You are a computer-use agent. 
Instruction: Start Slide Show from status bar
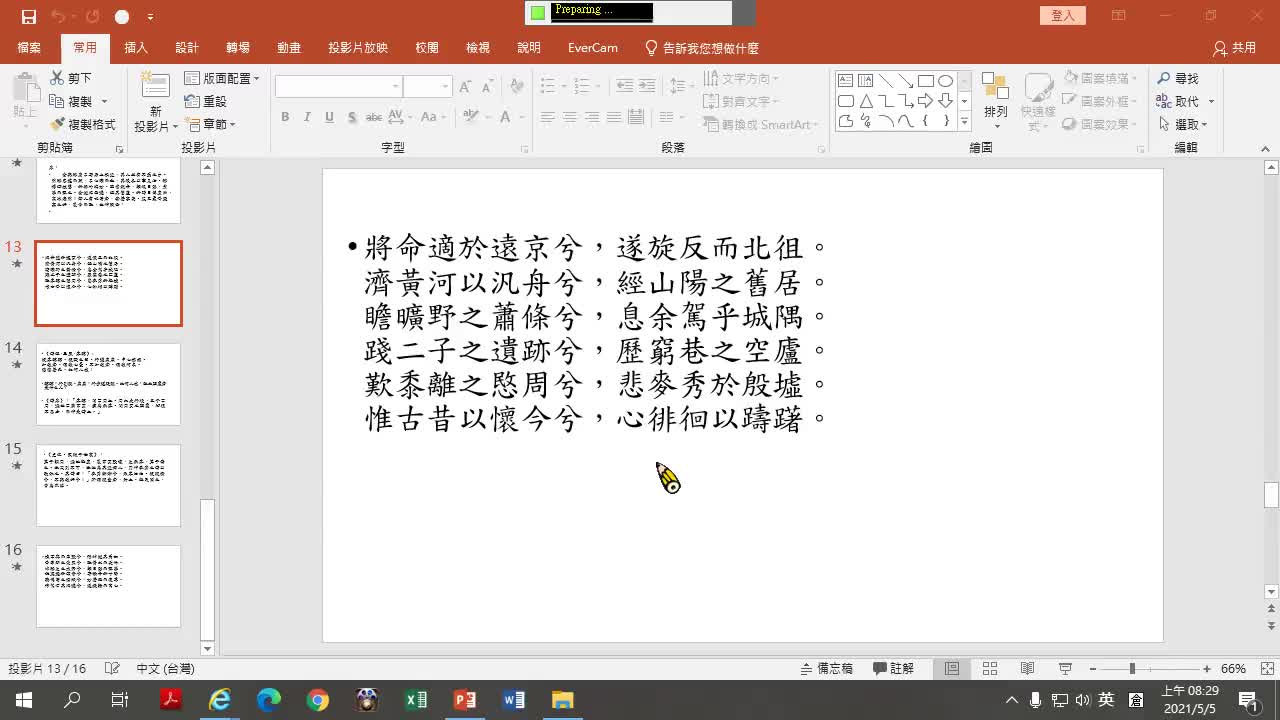1065,668
